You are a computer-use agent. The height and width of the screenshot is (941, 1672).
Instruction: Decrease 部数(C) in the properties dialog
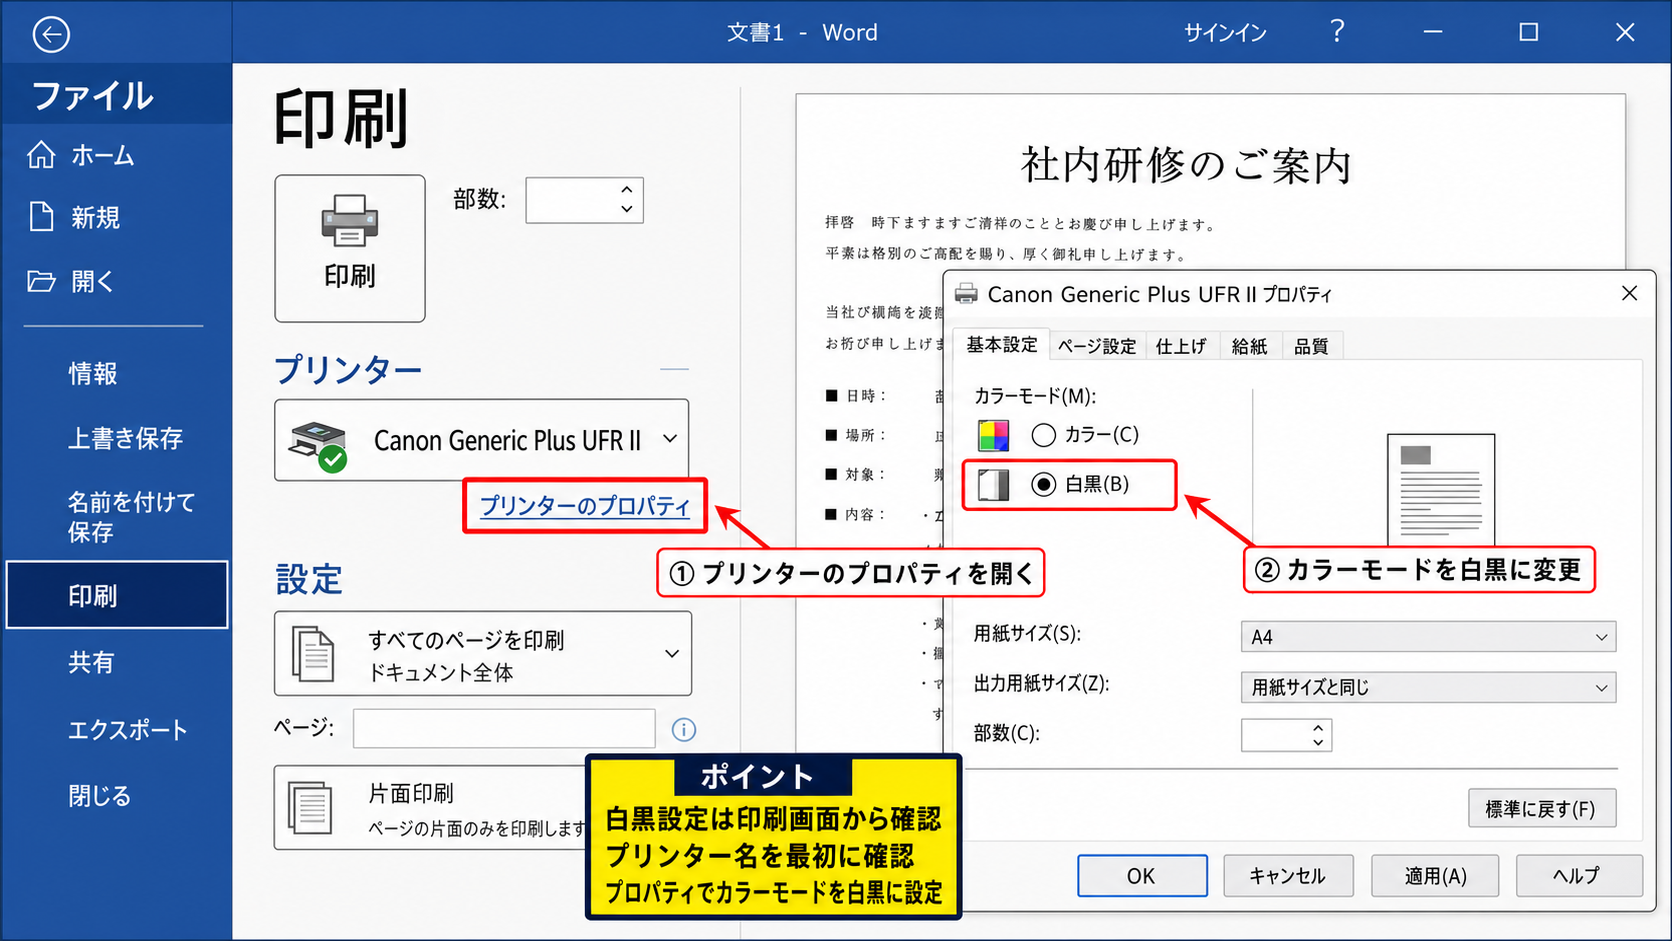click(1319, 742)
